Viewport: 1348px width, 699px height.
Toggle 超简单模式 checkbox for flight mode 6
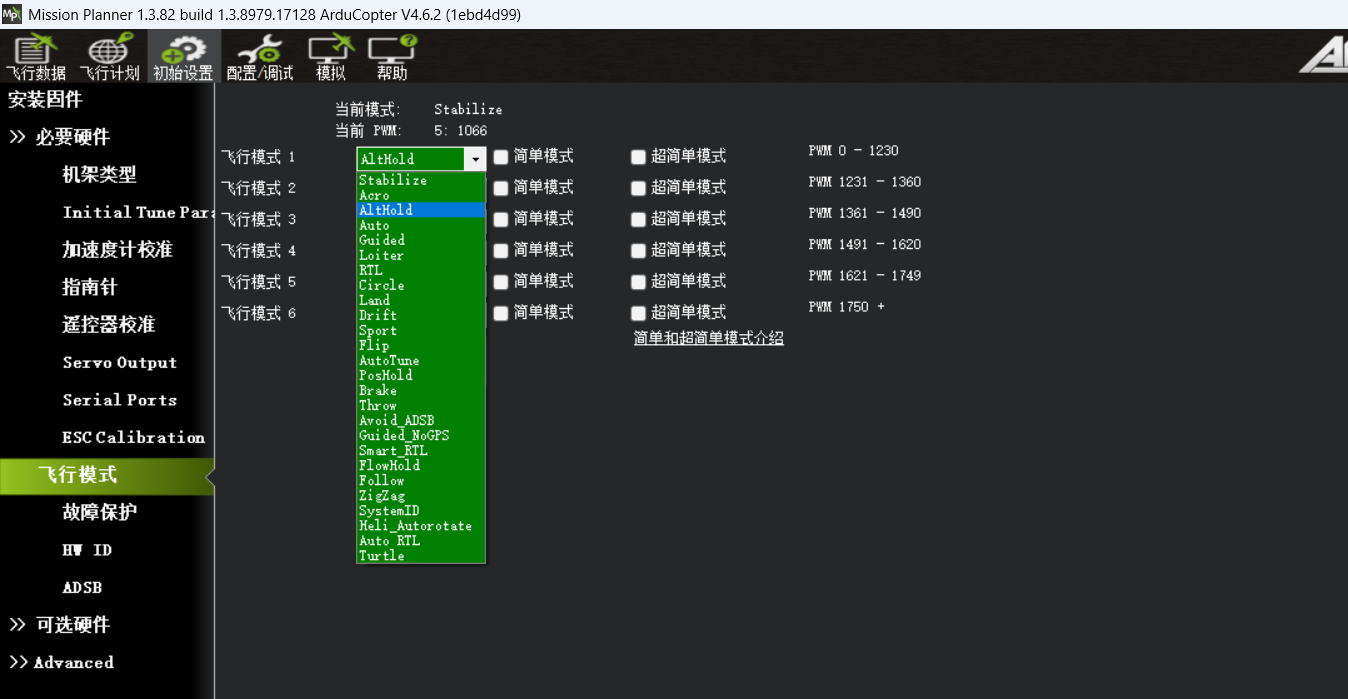[638, 312]
